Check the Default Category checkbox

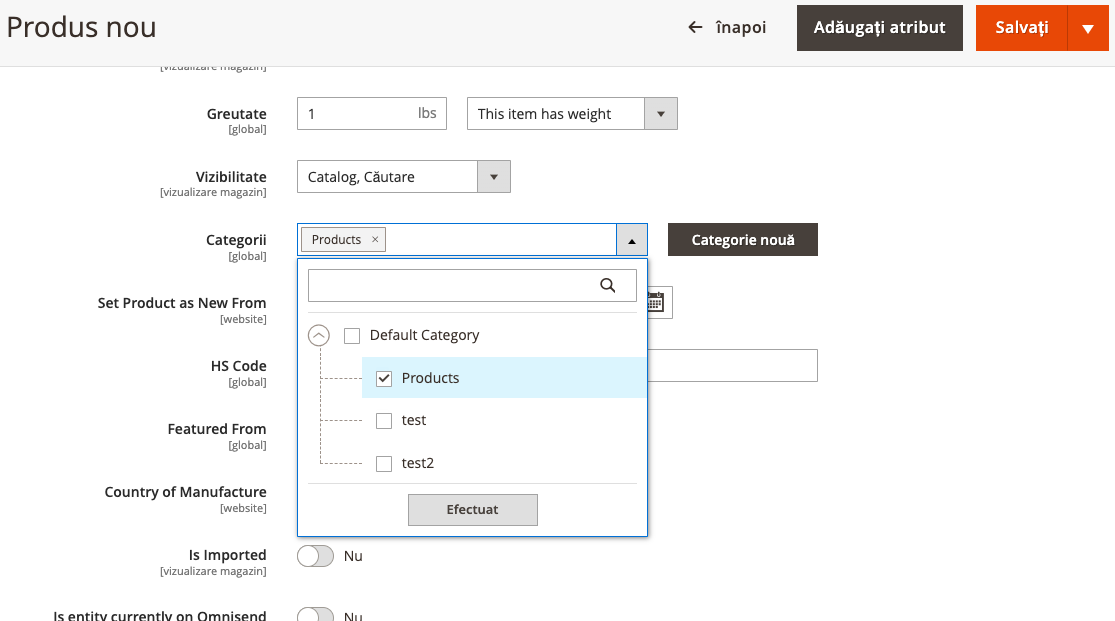(352, 336)
